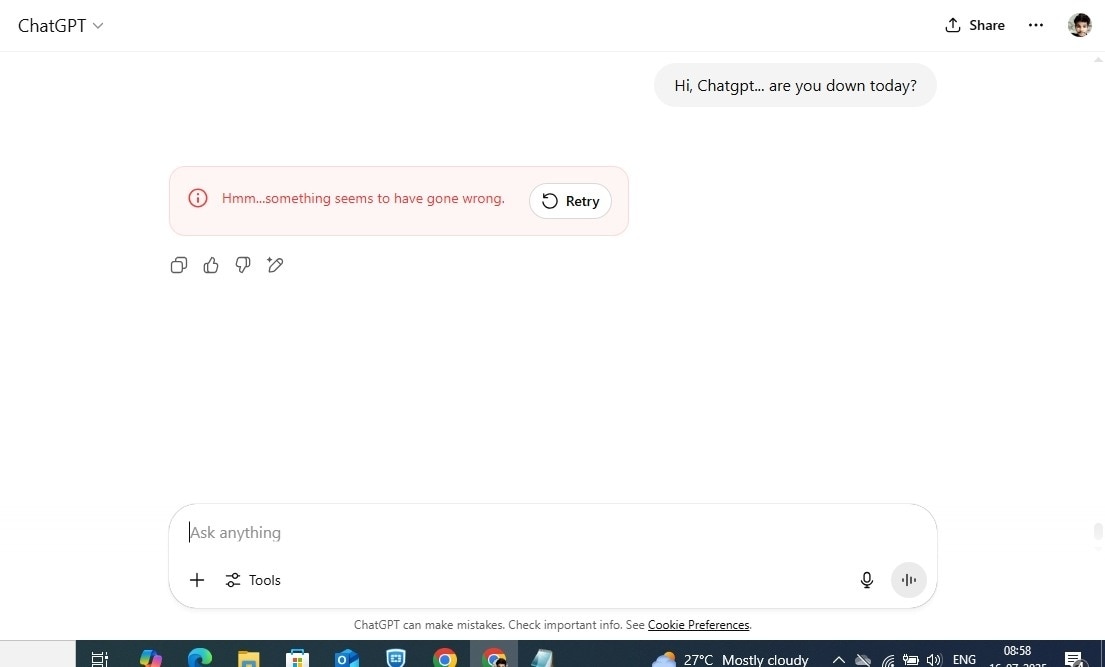The image size is (1105, 667).
Task: Open Copilot from the taskbar
Action: point(150,659)
